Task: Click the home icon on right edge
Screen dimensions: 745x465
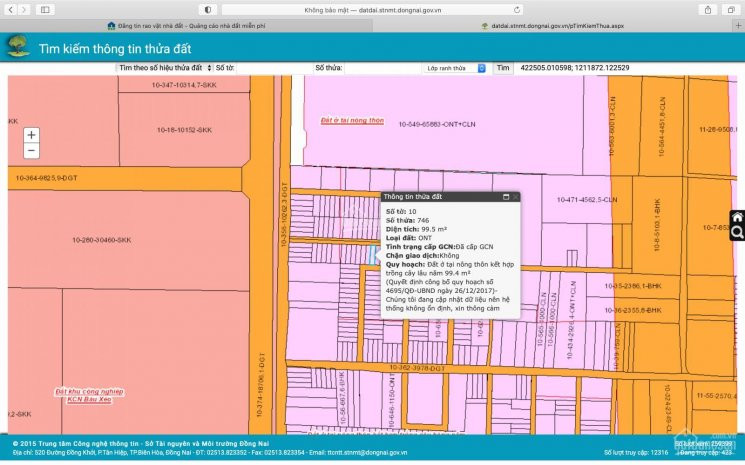Action: click(x=737, y=218)
